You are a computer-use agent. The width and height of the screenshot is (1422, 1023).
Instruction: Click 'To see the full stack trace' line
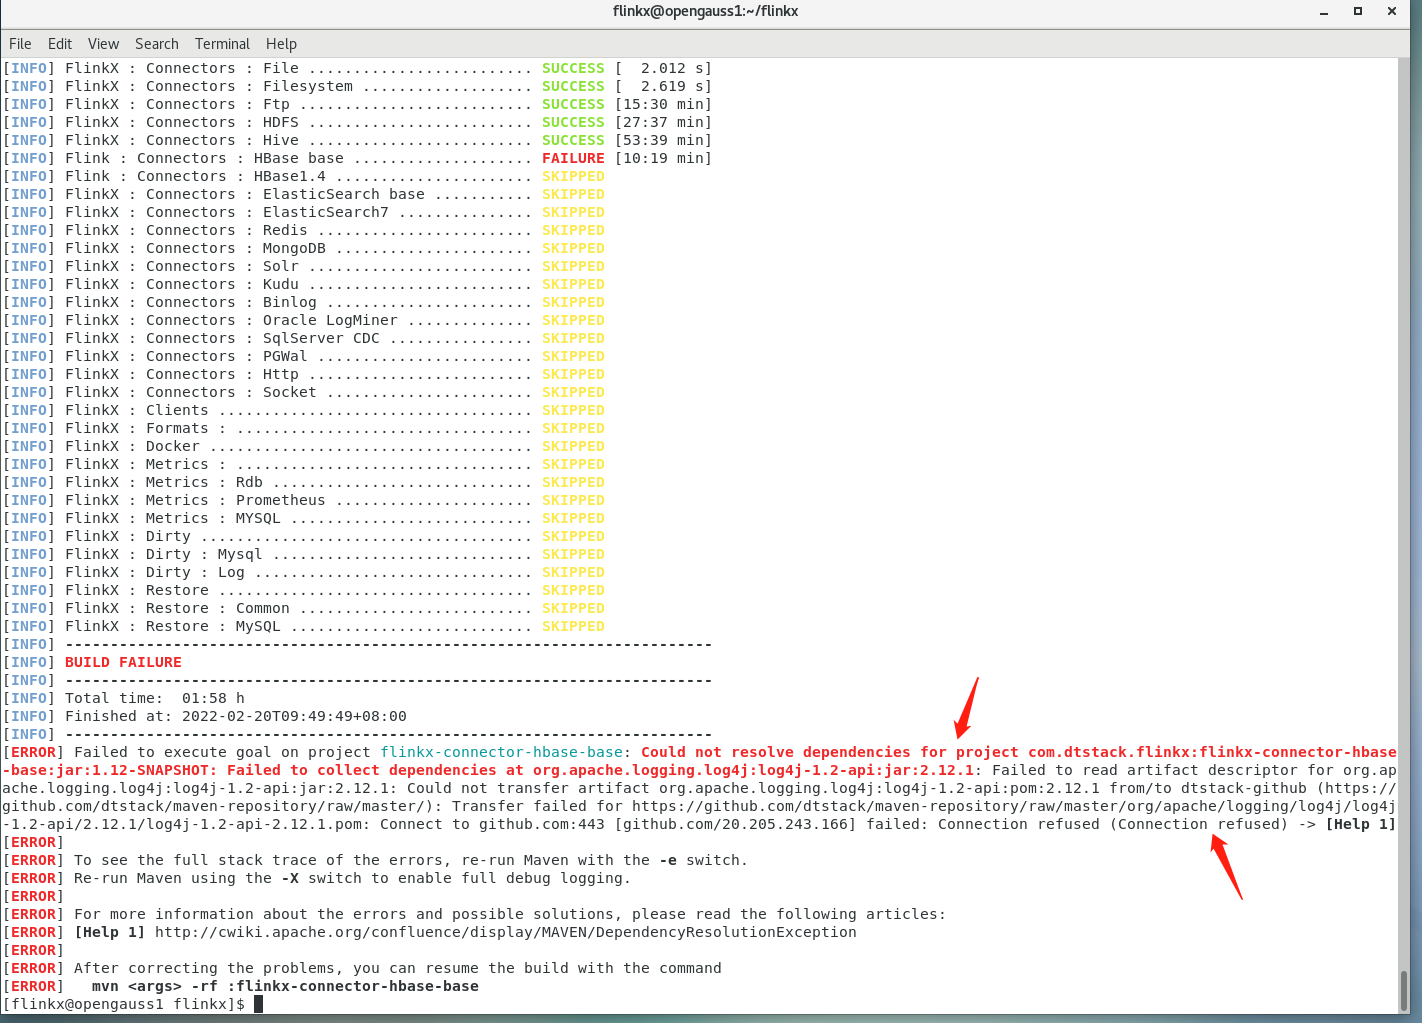(x=411, y=860)
